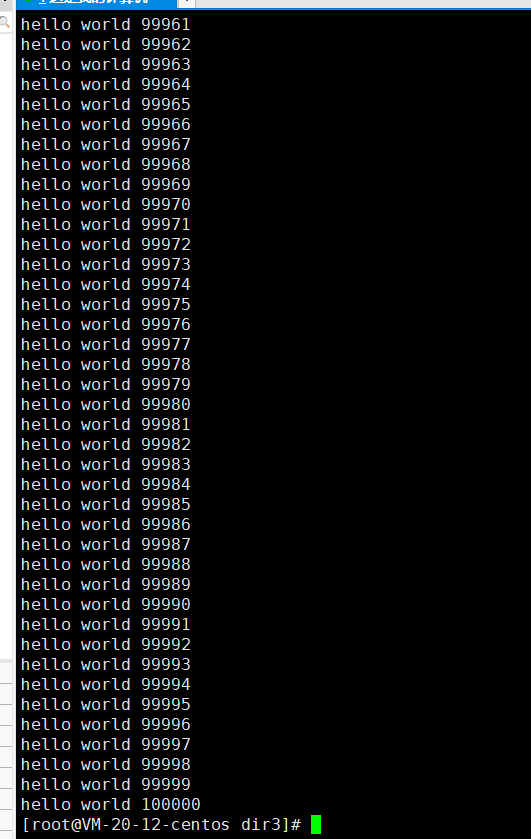Click the line 'hello world 99972'
The image size is (531, 839).
105,245
